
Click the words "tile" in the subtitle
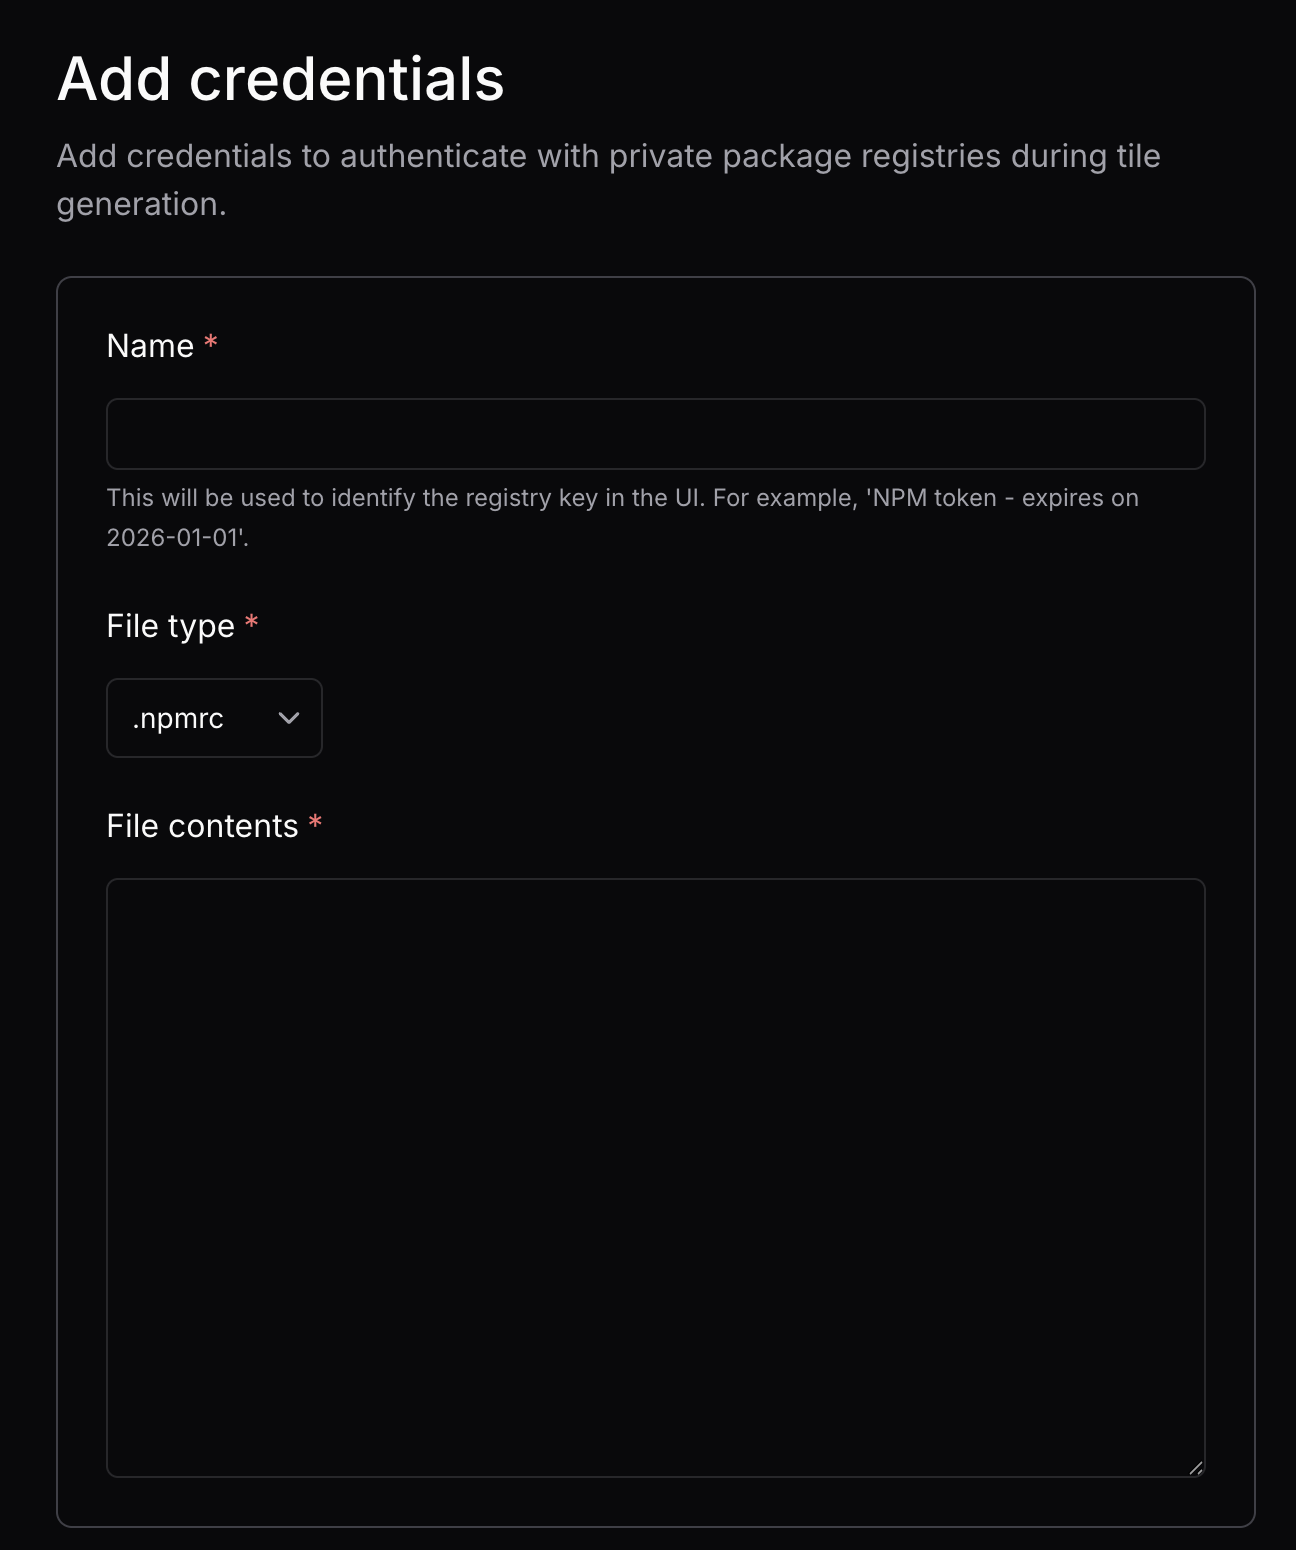point(1138,157)
